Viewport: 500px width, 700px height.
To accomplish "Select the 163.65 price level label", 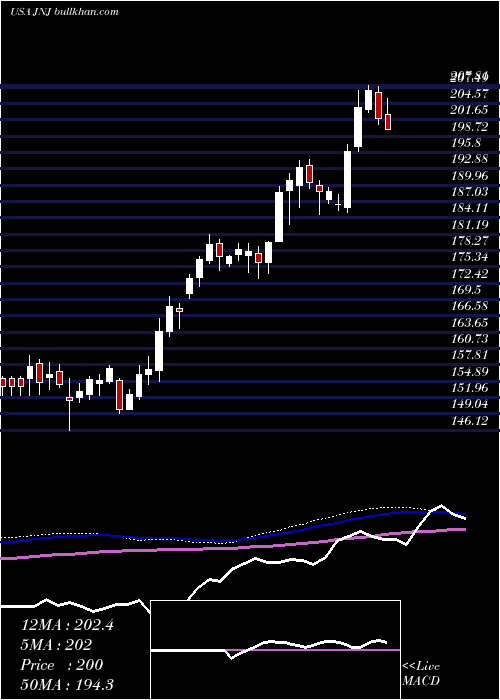I will [x=469, y=322].
